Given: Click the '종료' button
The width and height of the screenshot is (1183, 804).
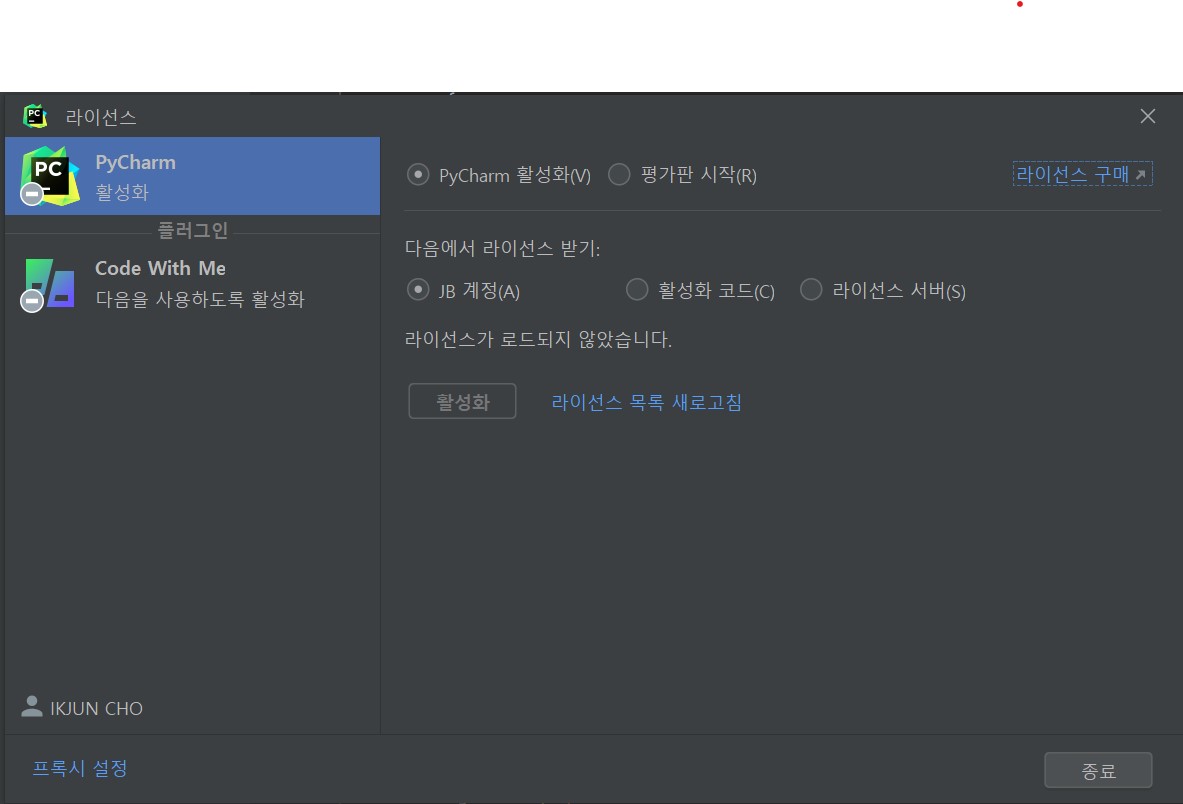Looking at the screenshot, I should (x=1098, y=770).
